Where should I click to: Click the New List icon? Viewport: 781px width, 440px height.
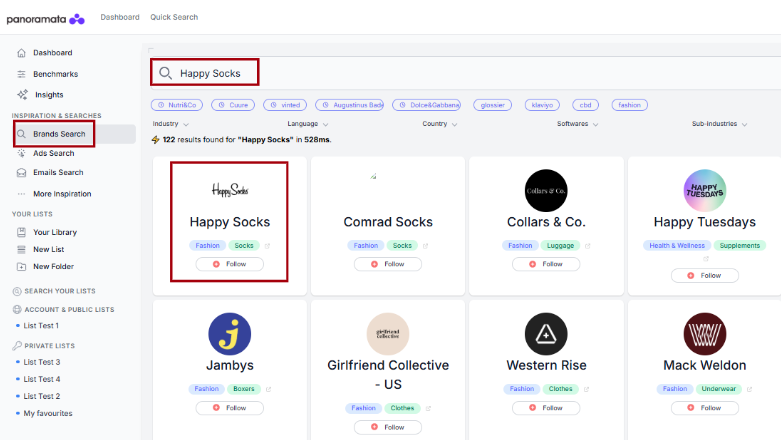pyautogui.click(x=21, y=249)
